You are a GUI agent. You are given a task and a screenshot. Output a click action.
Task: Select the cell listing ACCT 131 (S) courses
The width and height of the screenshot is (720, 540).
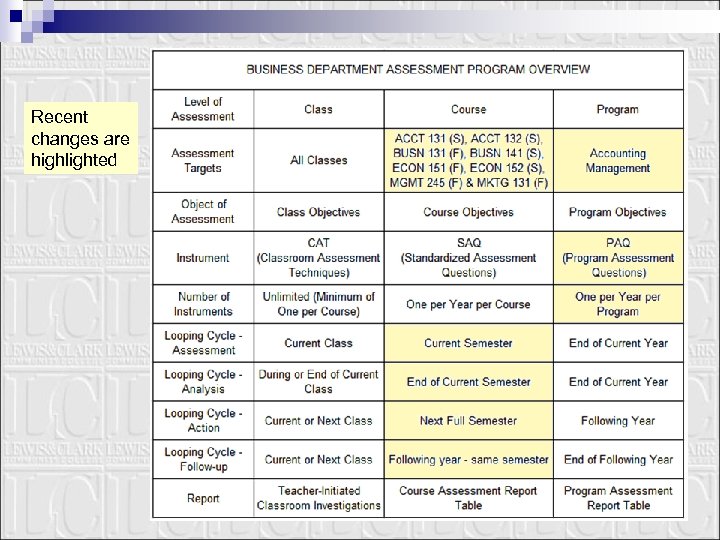point(468,161)
